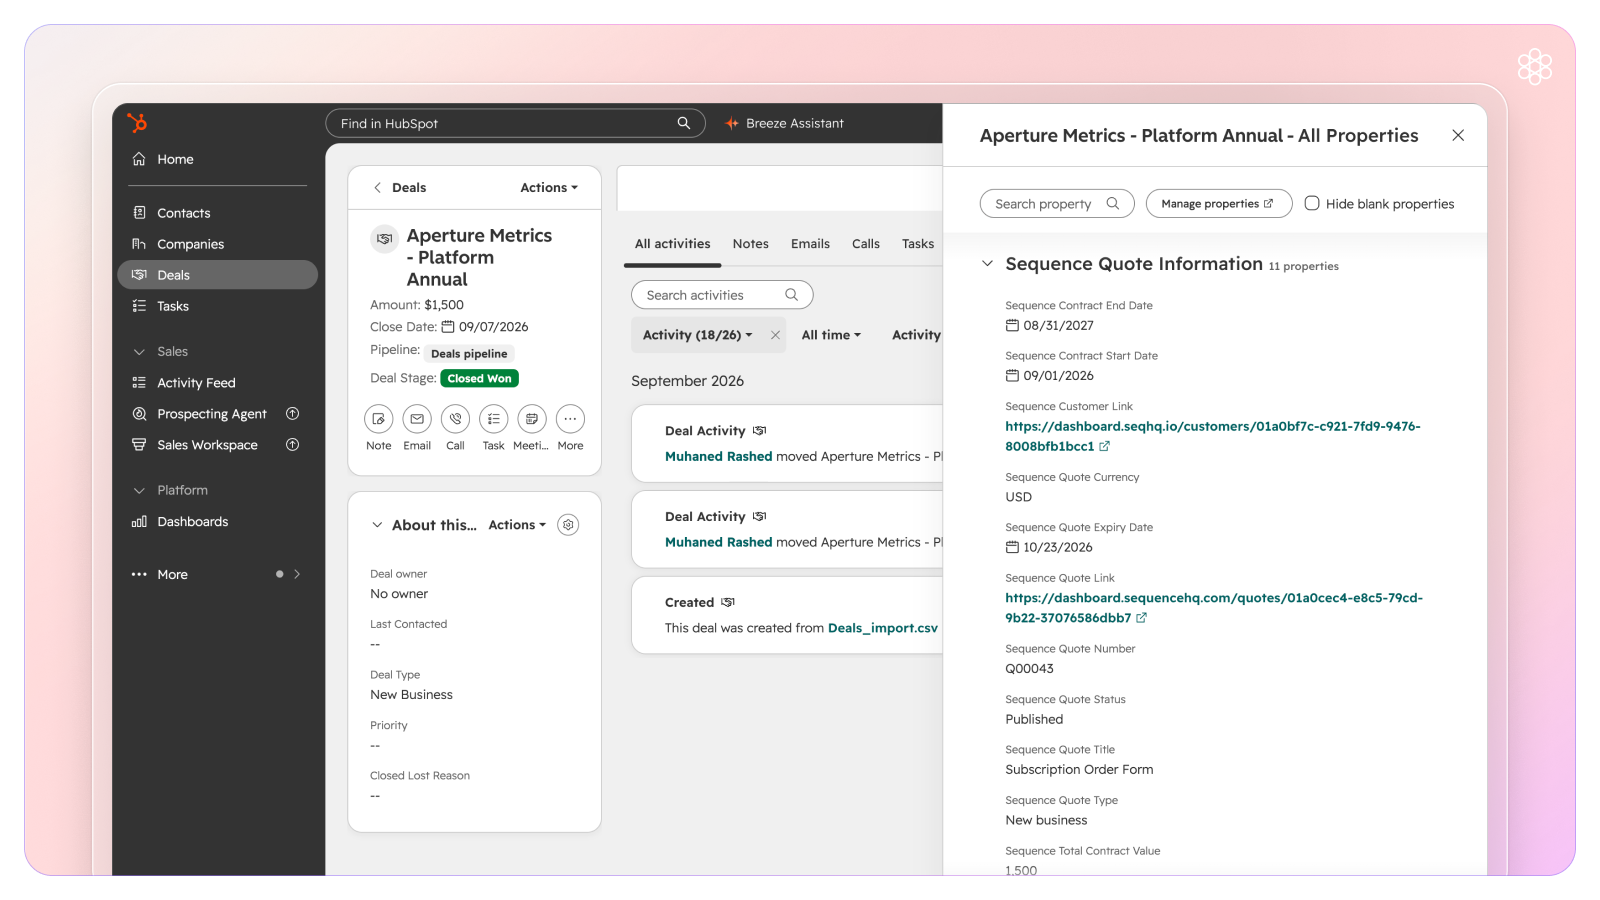Click the Meeting action icon
Image resolution: width=1600 pixels, height=900 pixels.
532,419
